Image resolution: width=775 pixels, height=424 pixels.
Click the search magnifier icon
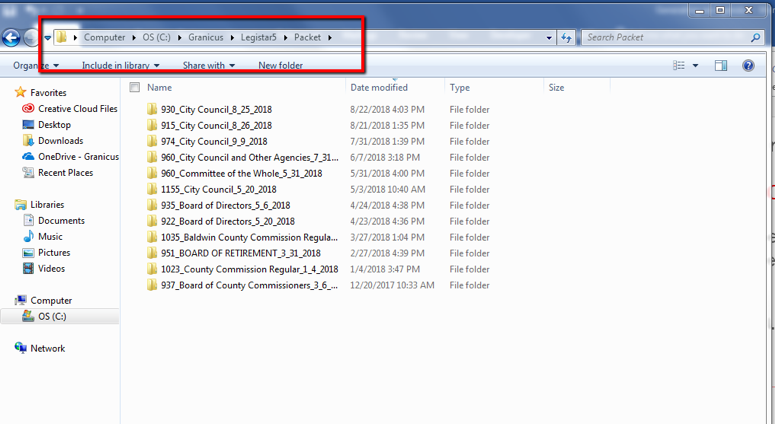(755, 38)
